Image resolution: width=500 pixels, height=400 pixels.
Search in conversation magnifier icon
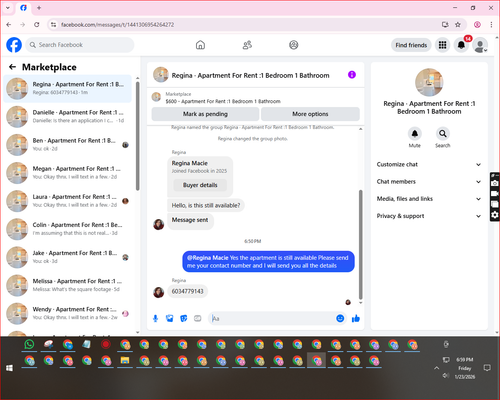tap(443, 134)
